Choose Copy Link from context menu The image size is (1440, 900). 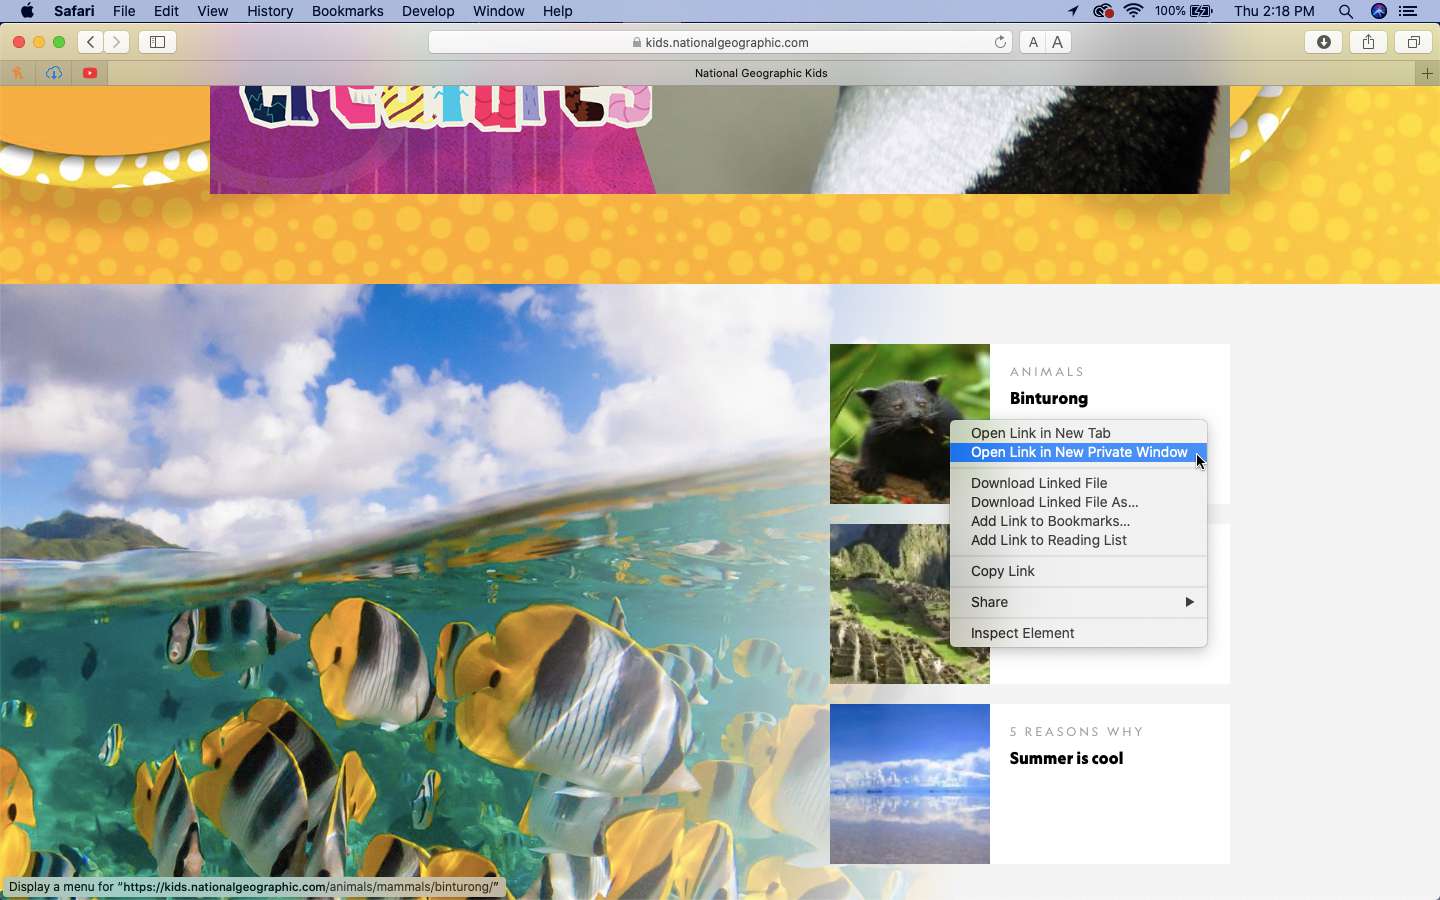coord(1079,571)
